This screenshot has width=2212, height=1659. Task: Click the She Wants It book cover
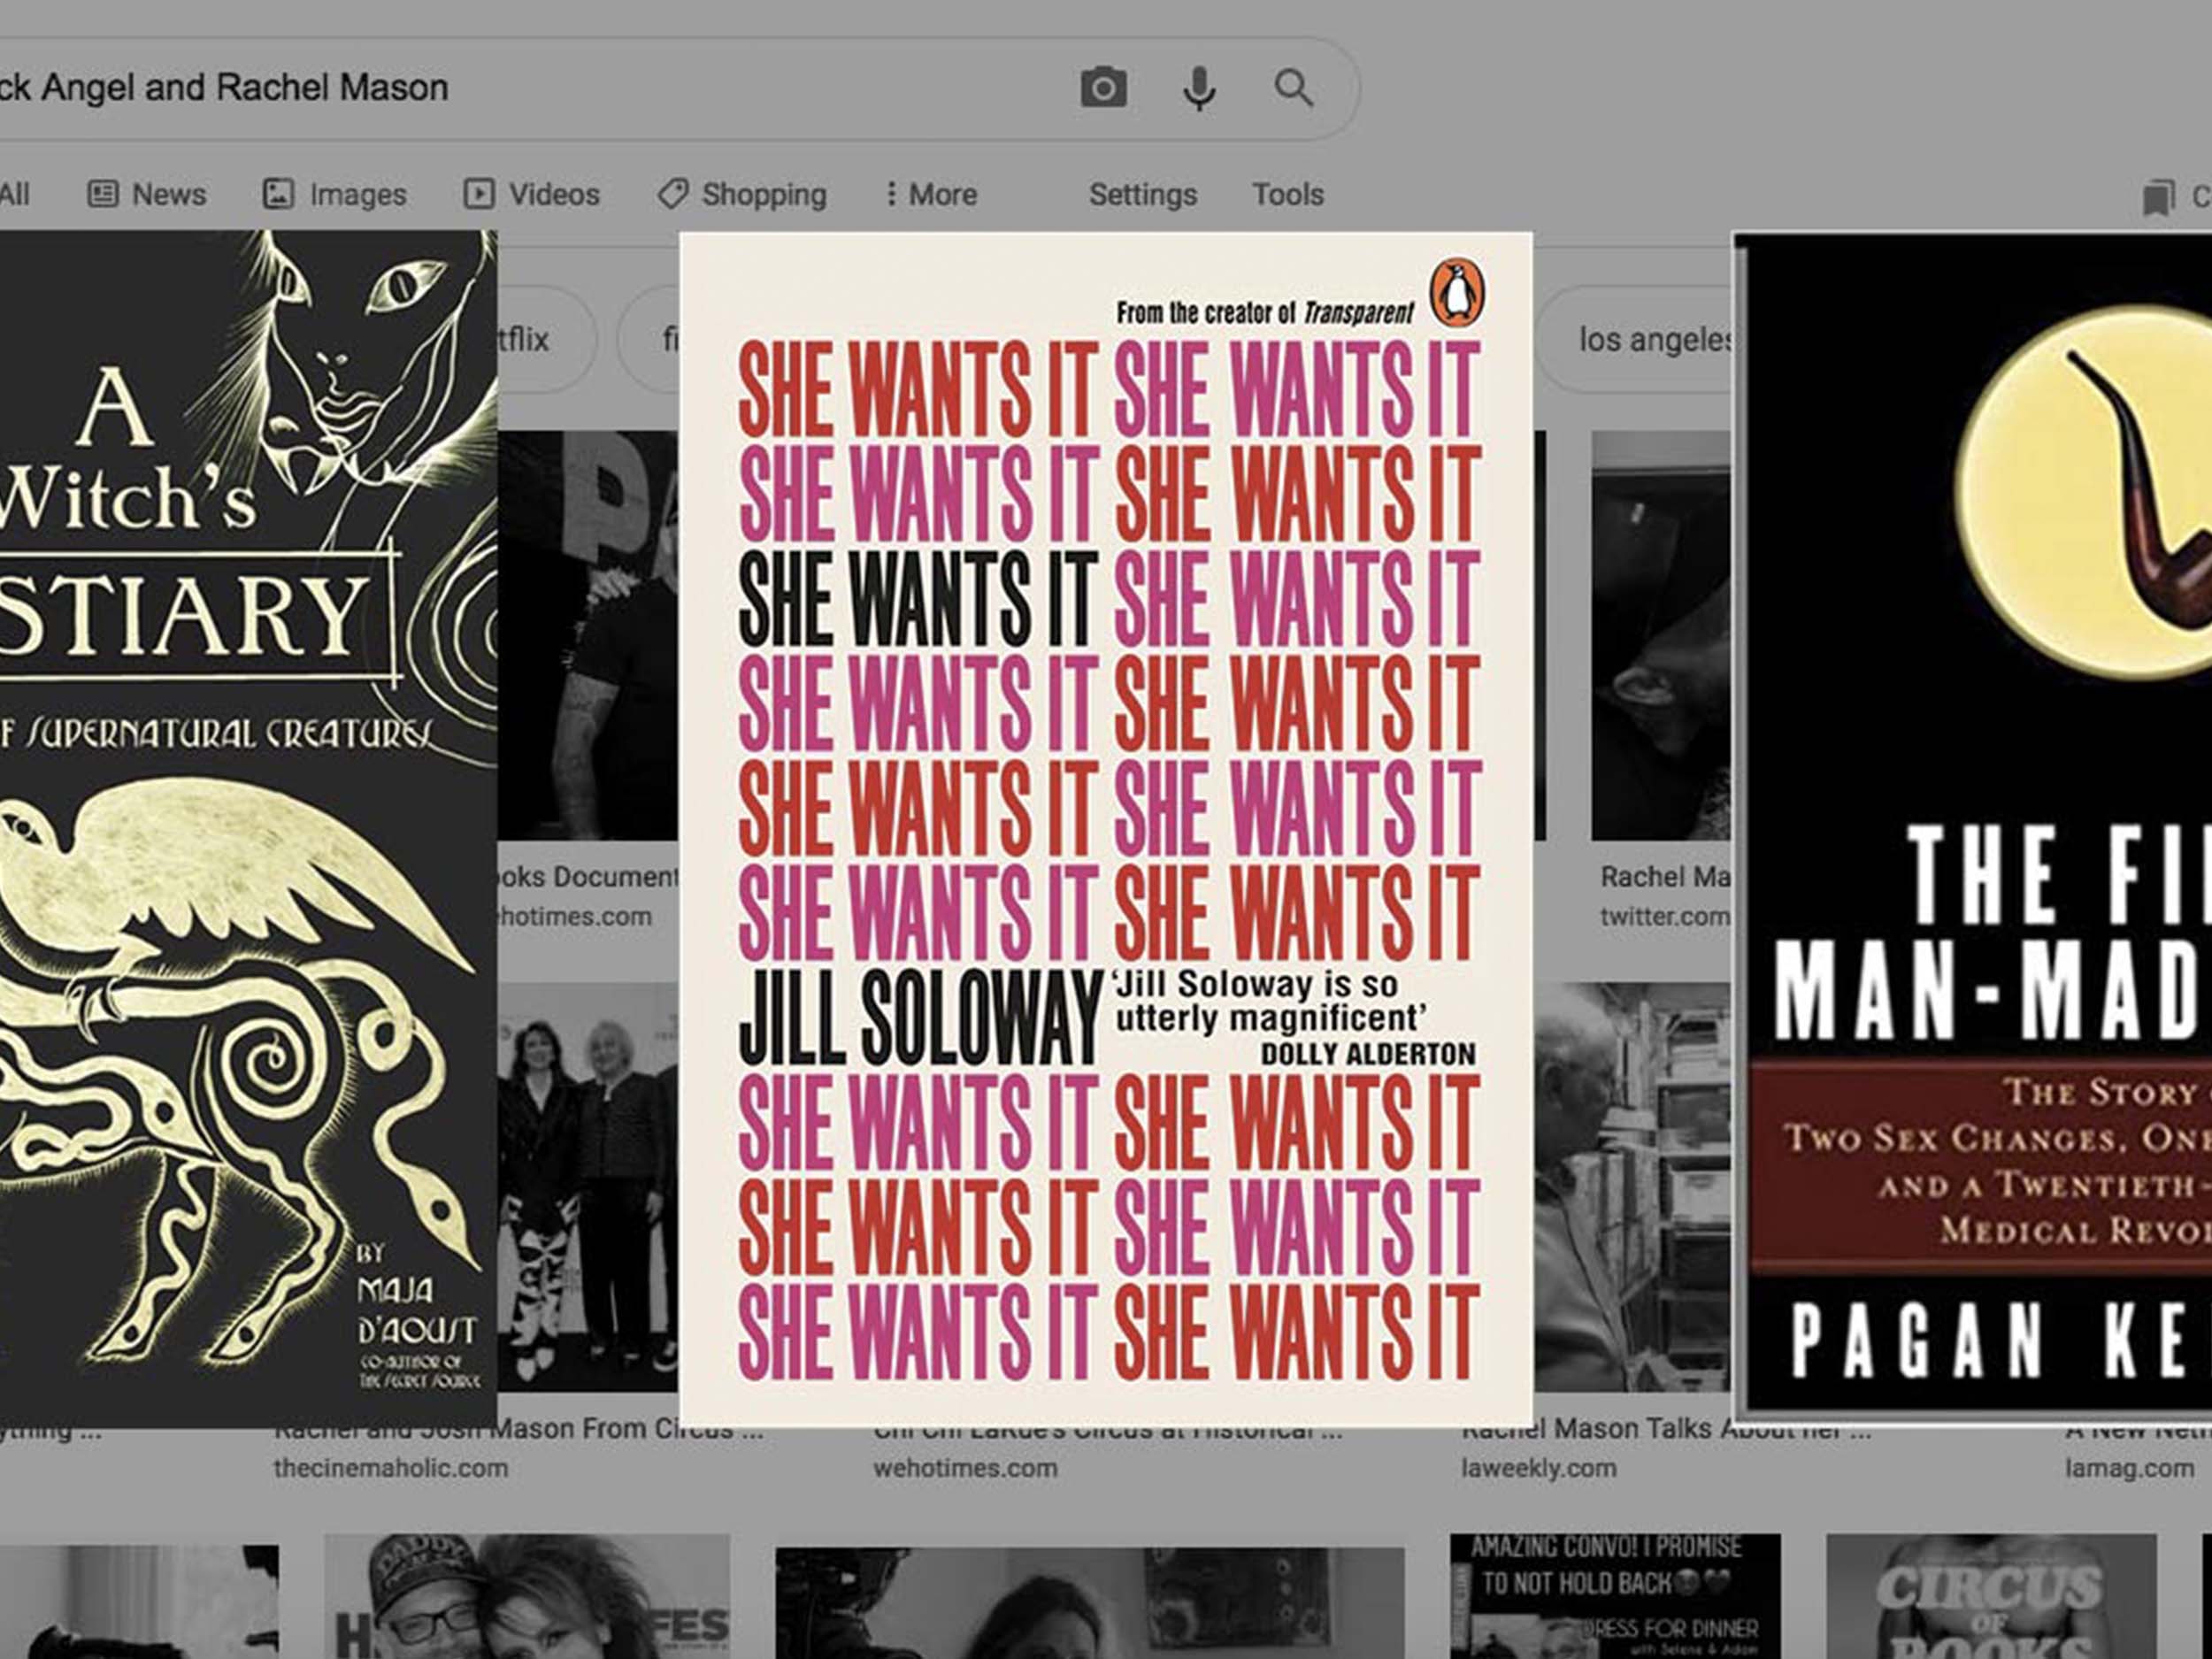pyautogui.click(x=1105, y=828)
